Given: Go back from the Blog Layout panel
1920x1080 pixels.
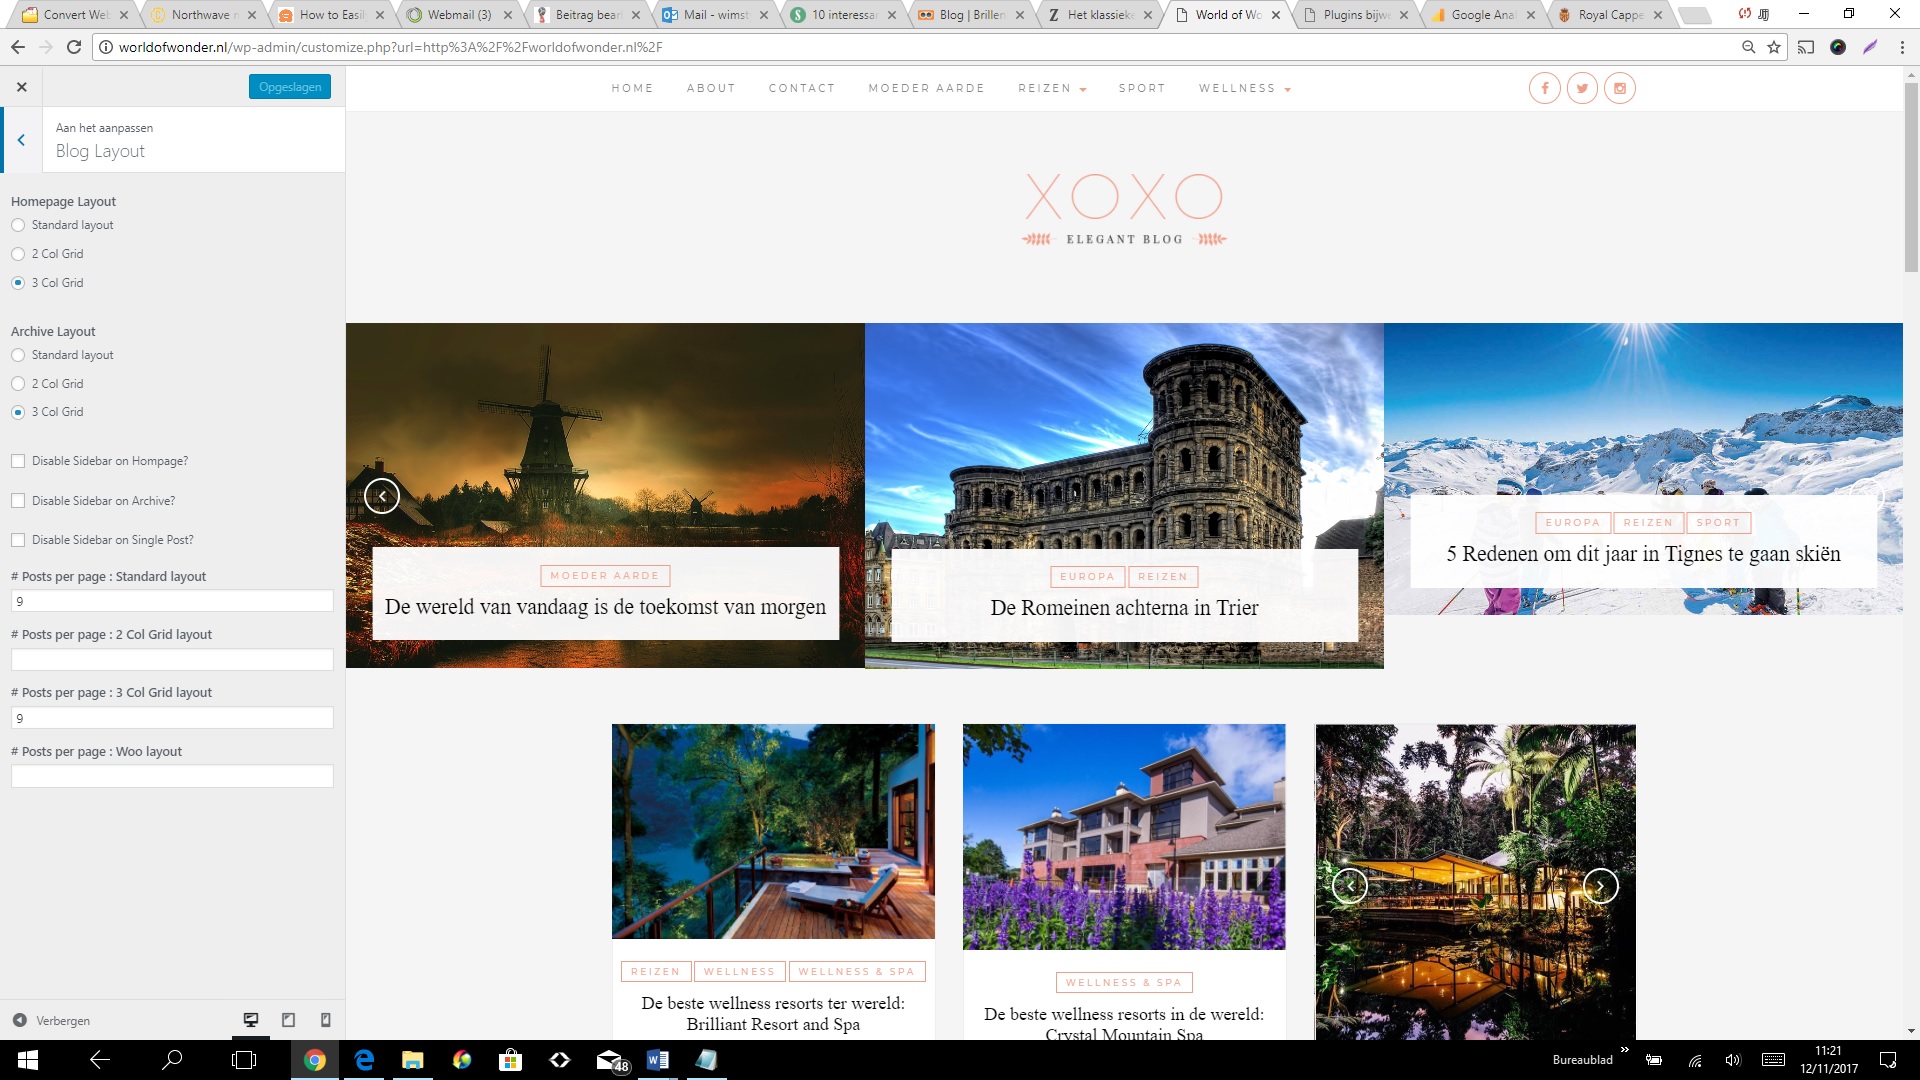Looking at the screenshot, I should pyautogui.click(x=21, y=141).
